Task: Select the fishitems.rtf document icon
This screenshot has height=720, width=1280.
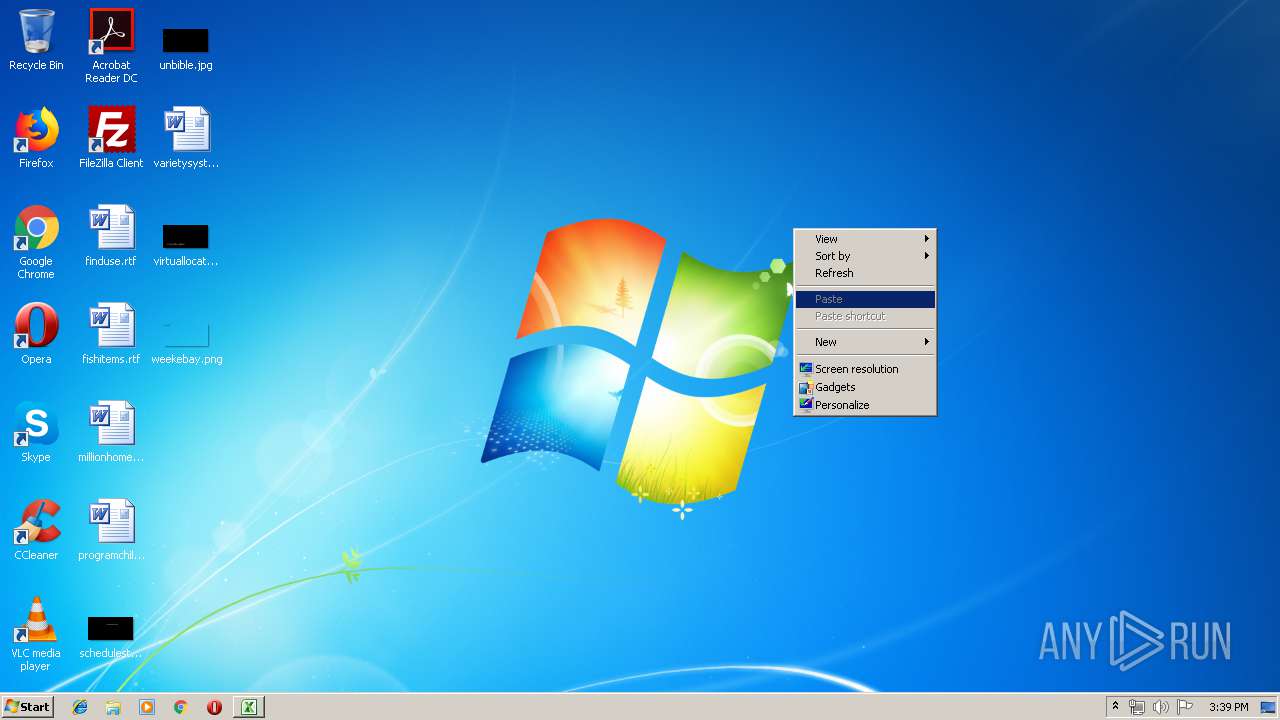Action: click(111, 334)
